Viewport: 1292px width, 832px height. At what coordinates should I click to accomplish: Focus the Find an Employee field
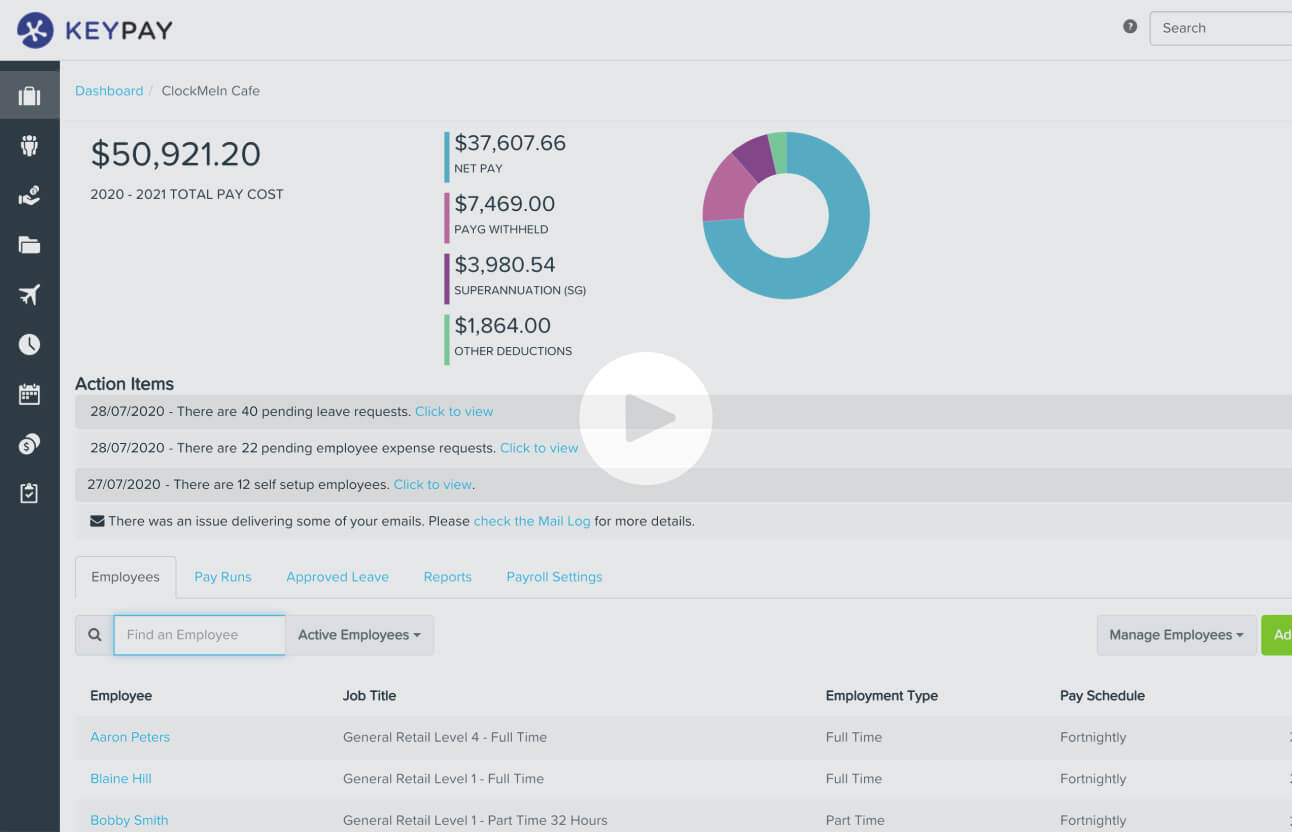pos(199,635)
